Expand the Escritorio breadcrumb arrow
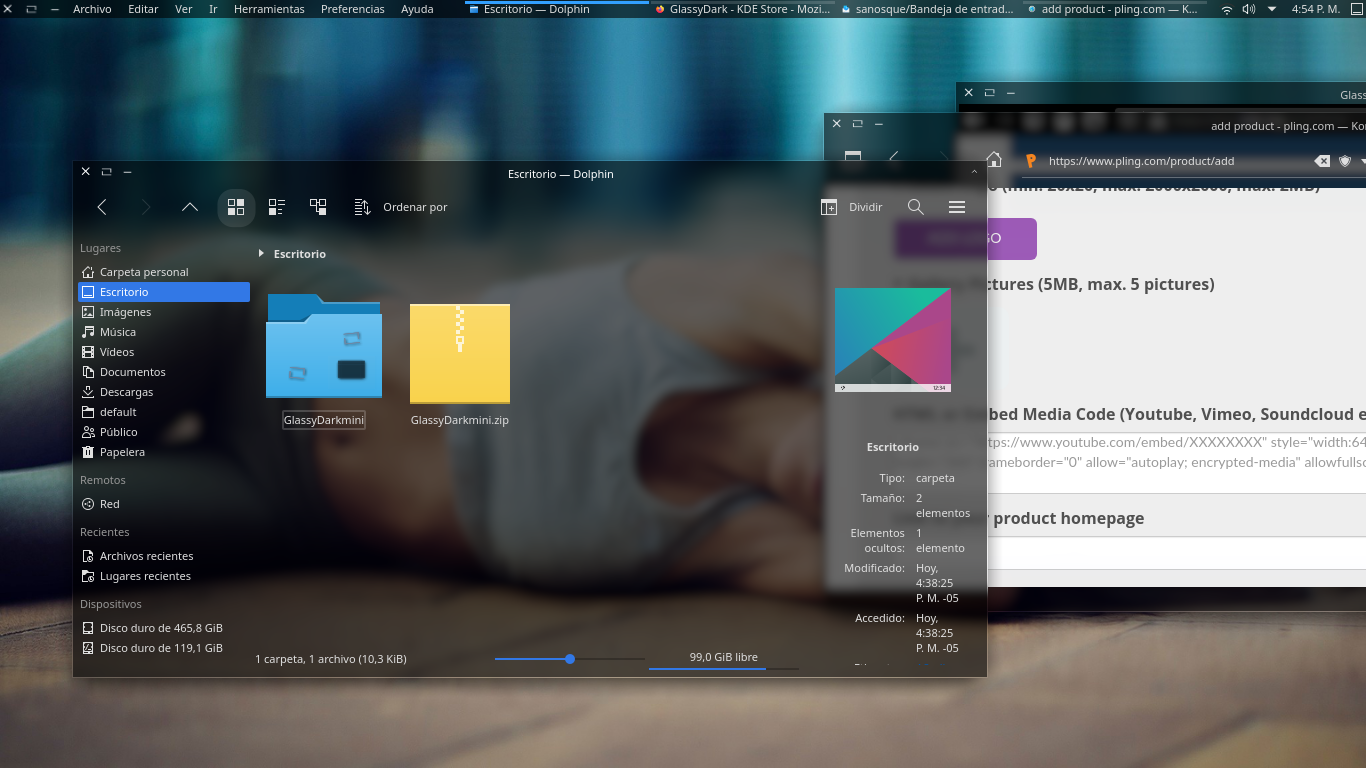Viewport: 1366px width, 768px height. coord(262,254)
